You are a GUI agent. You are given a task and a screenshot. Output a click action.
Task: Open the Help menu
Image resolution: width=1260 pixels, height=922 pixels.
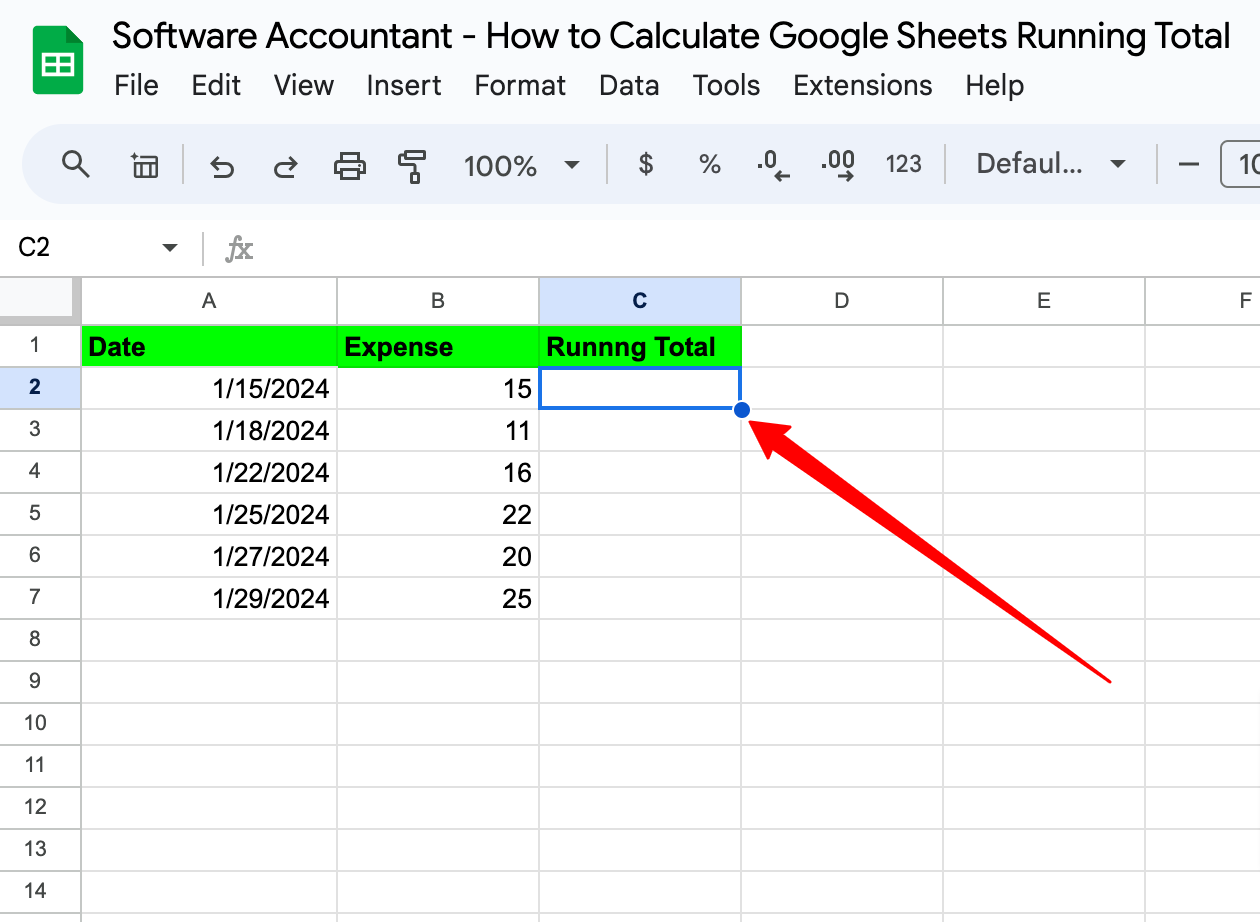995,86
